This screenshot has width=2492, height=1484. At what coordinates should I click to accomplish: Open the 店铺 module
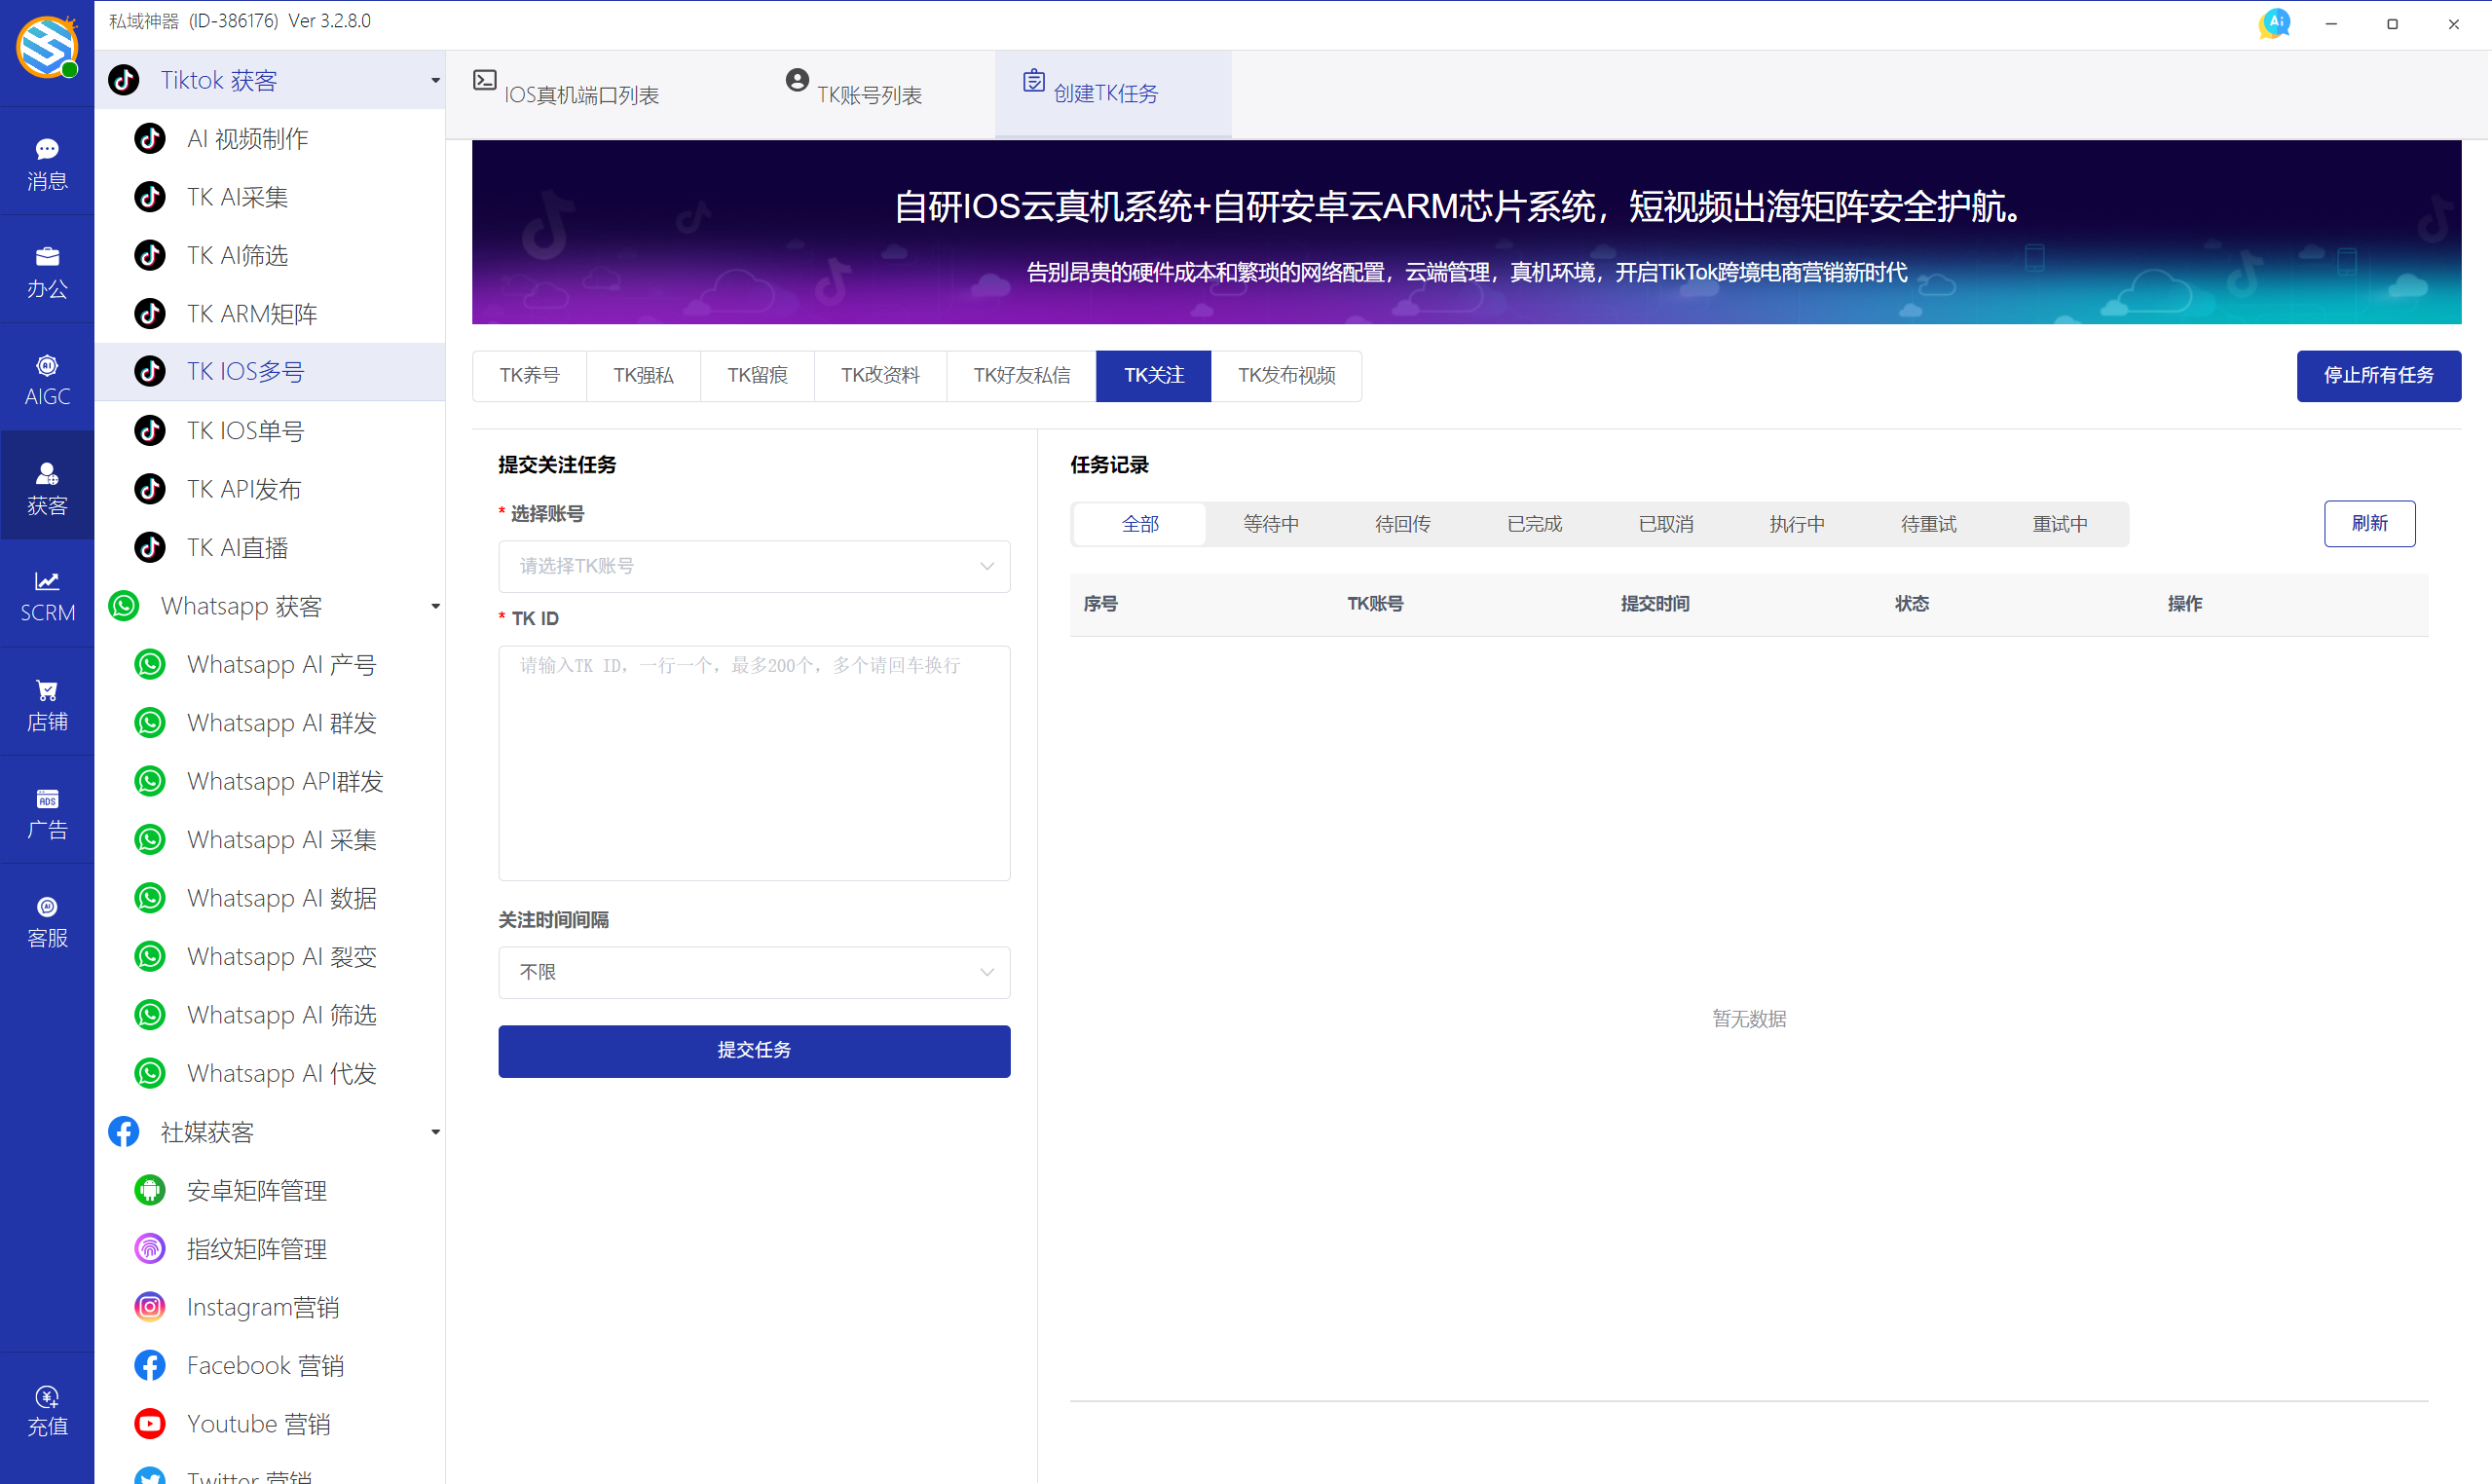pyautogui.click(x=47, y=702)
